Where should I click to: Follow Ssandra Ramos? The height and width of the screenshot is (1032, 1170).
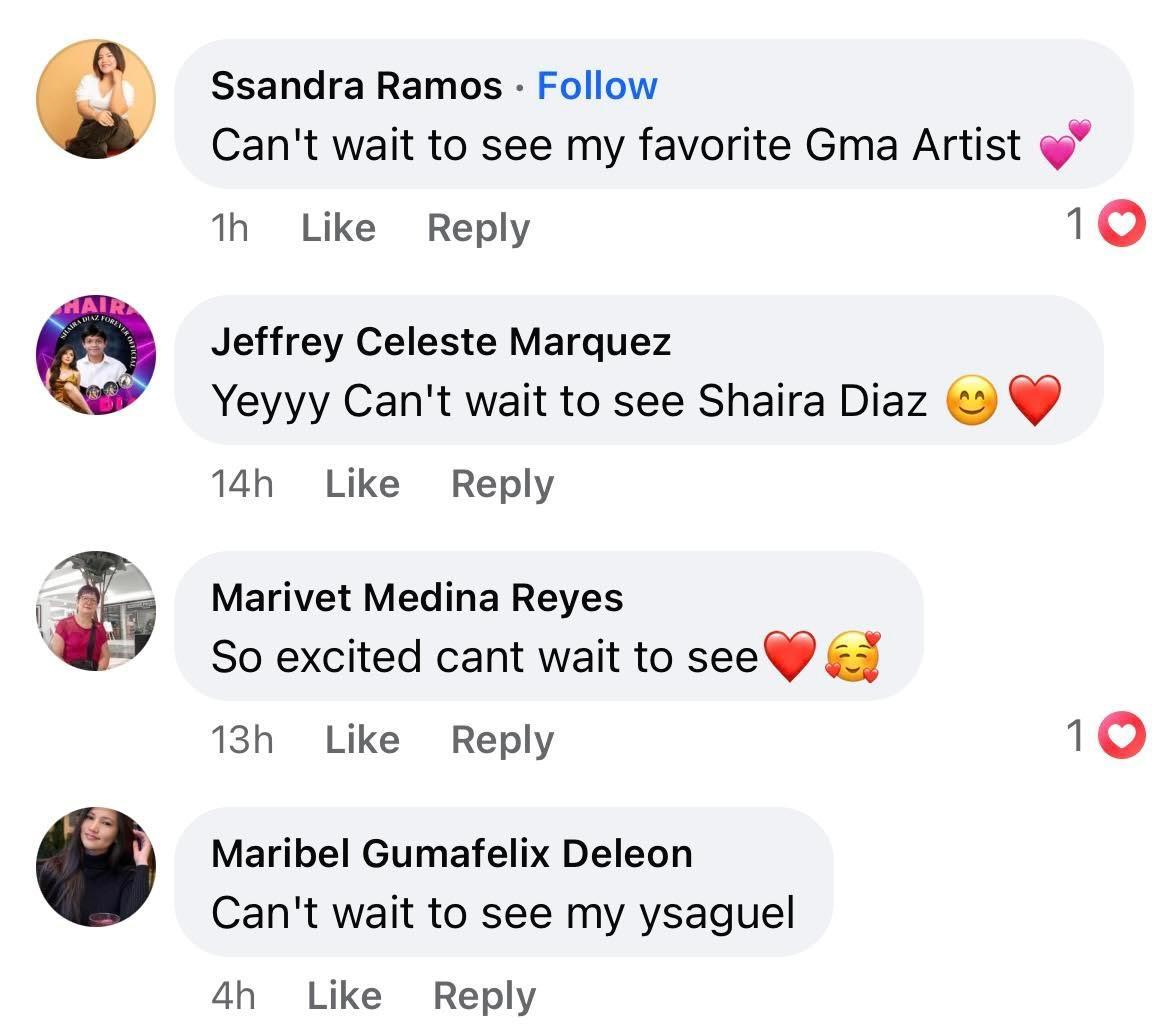pos(597,86)
